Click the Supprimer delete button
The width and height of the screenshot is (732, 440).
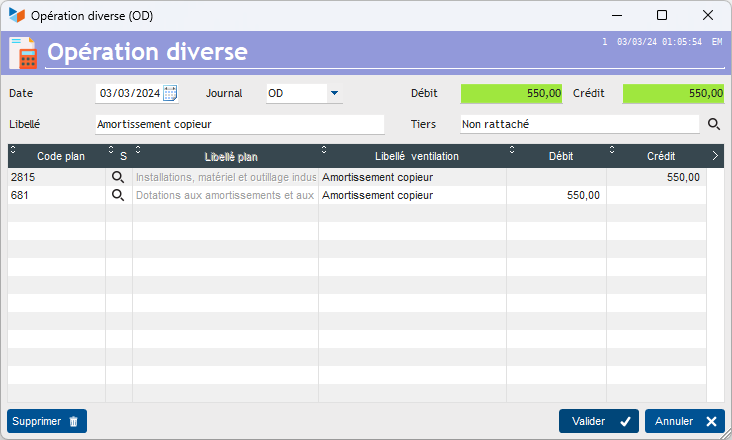pos(46,421)
